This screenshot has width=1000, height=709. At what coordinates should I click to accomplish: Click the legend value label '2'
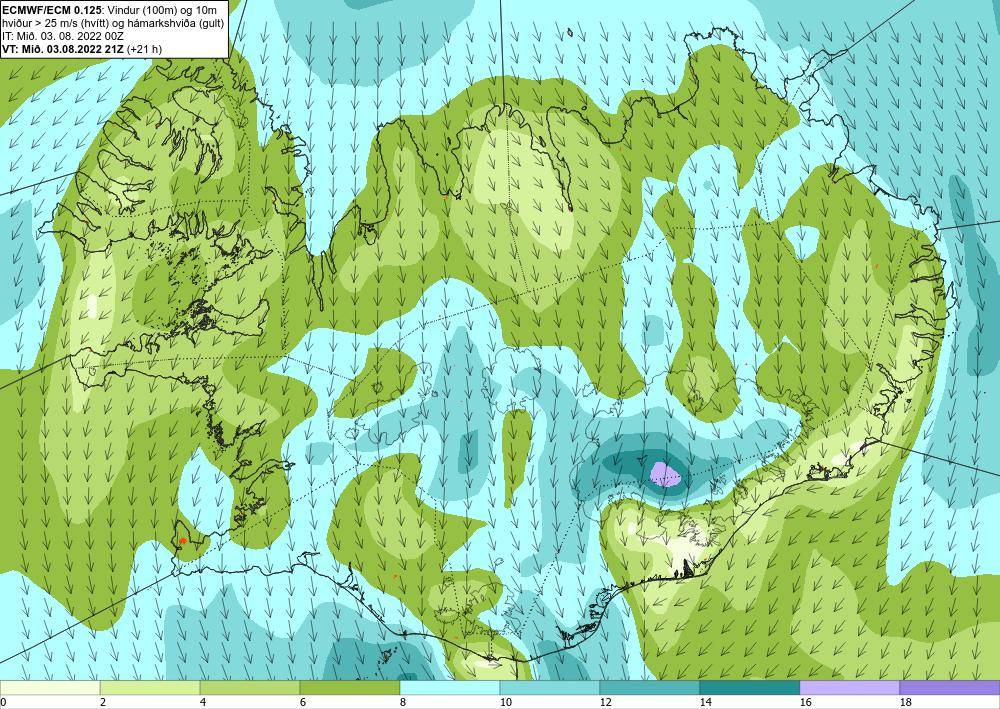(102, 703)
